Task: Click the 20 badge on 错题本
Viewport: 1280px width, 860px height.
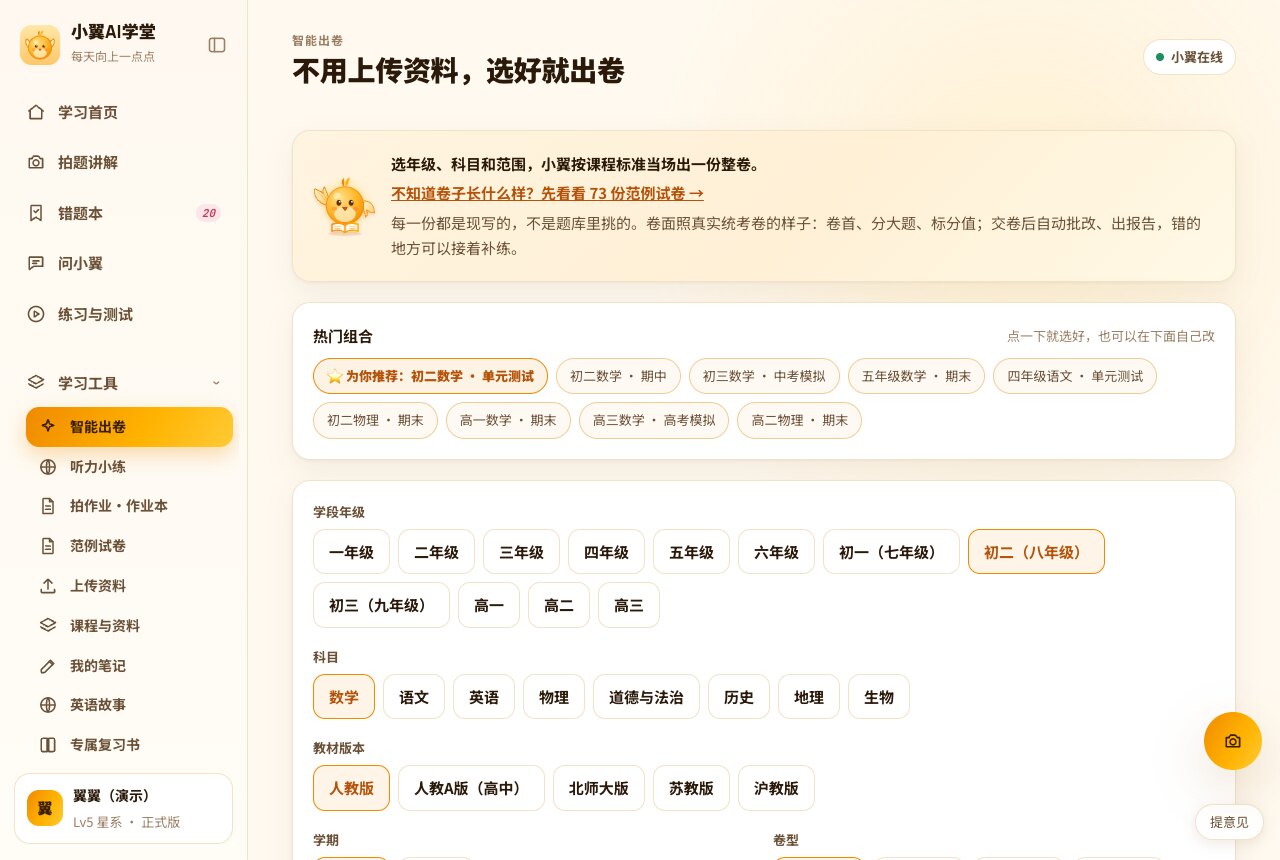Action: click(208, 213)
